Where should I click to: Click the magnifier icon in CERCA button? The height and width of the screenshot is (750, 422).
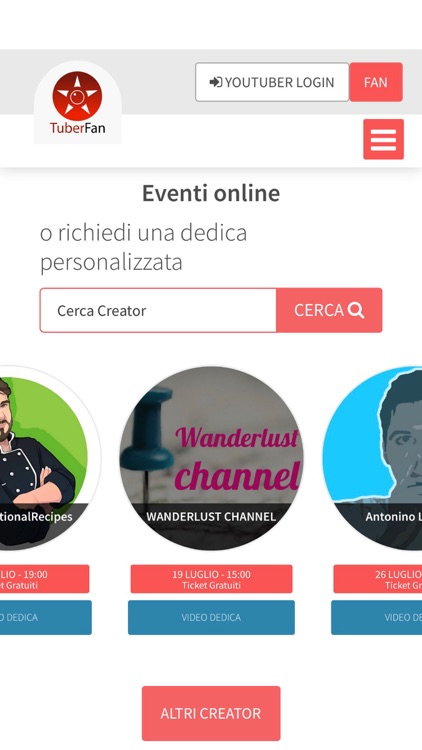click(x=355, y=310)
